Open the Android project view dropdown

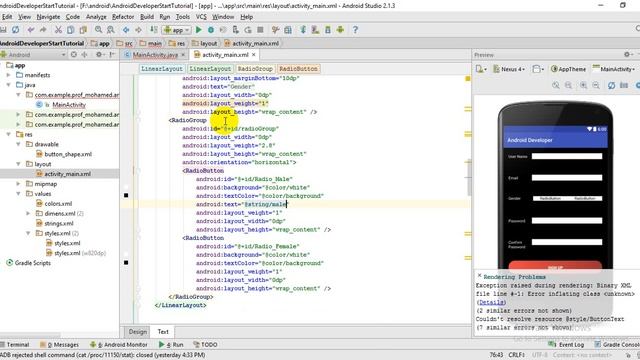[33, 54]
